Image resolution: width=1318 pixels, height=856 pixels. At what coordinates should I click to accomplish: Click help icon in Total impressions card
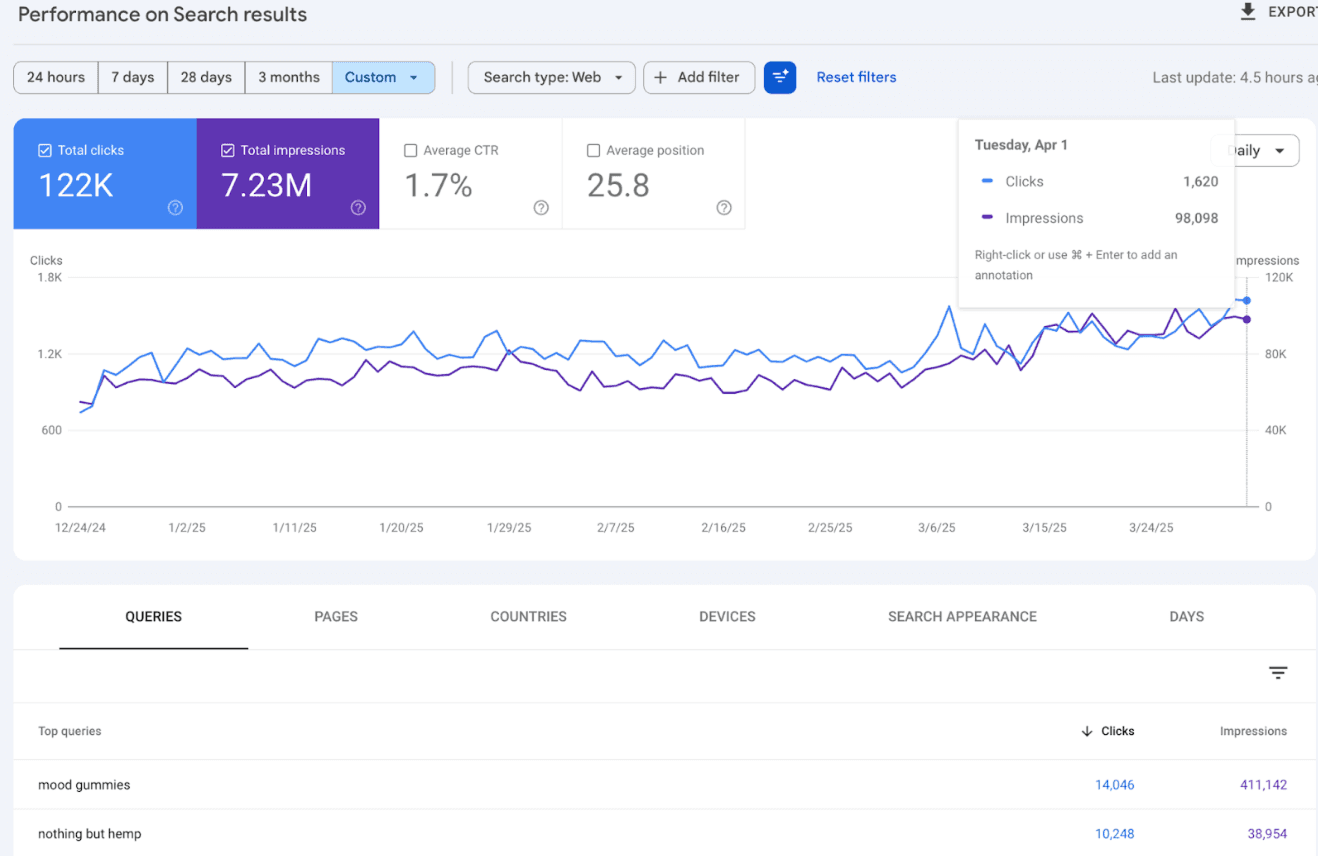(358, 208)
